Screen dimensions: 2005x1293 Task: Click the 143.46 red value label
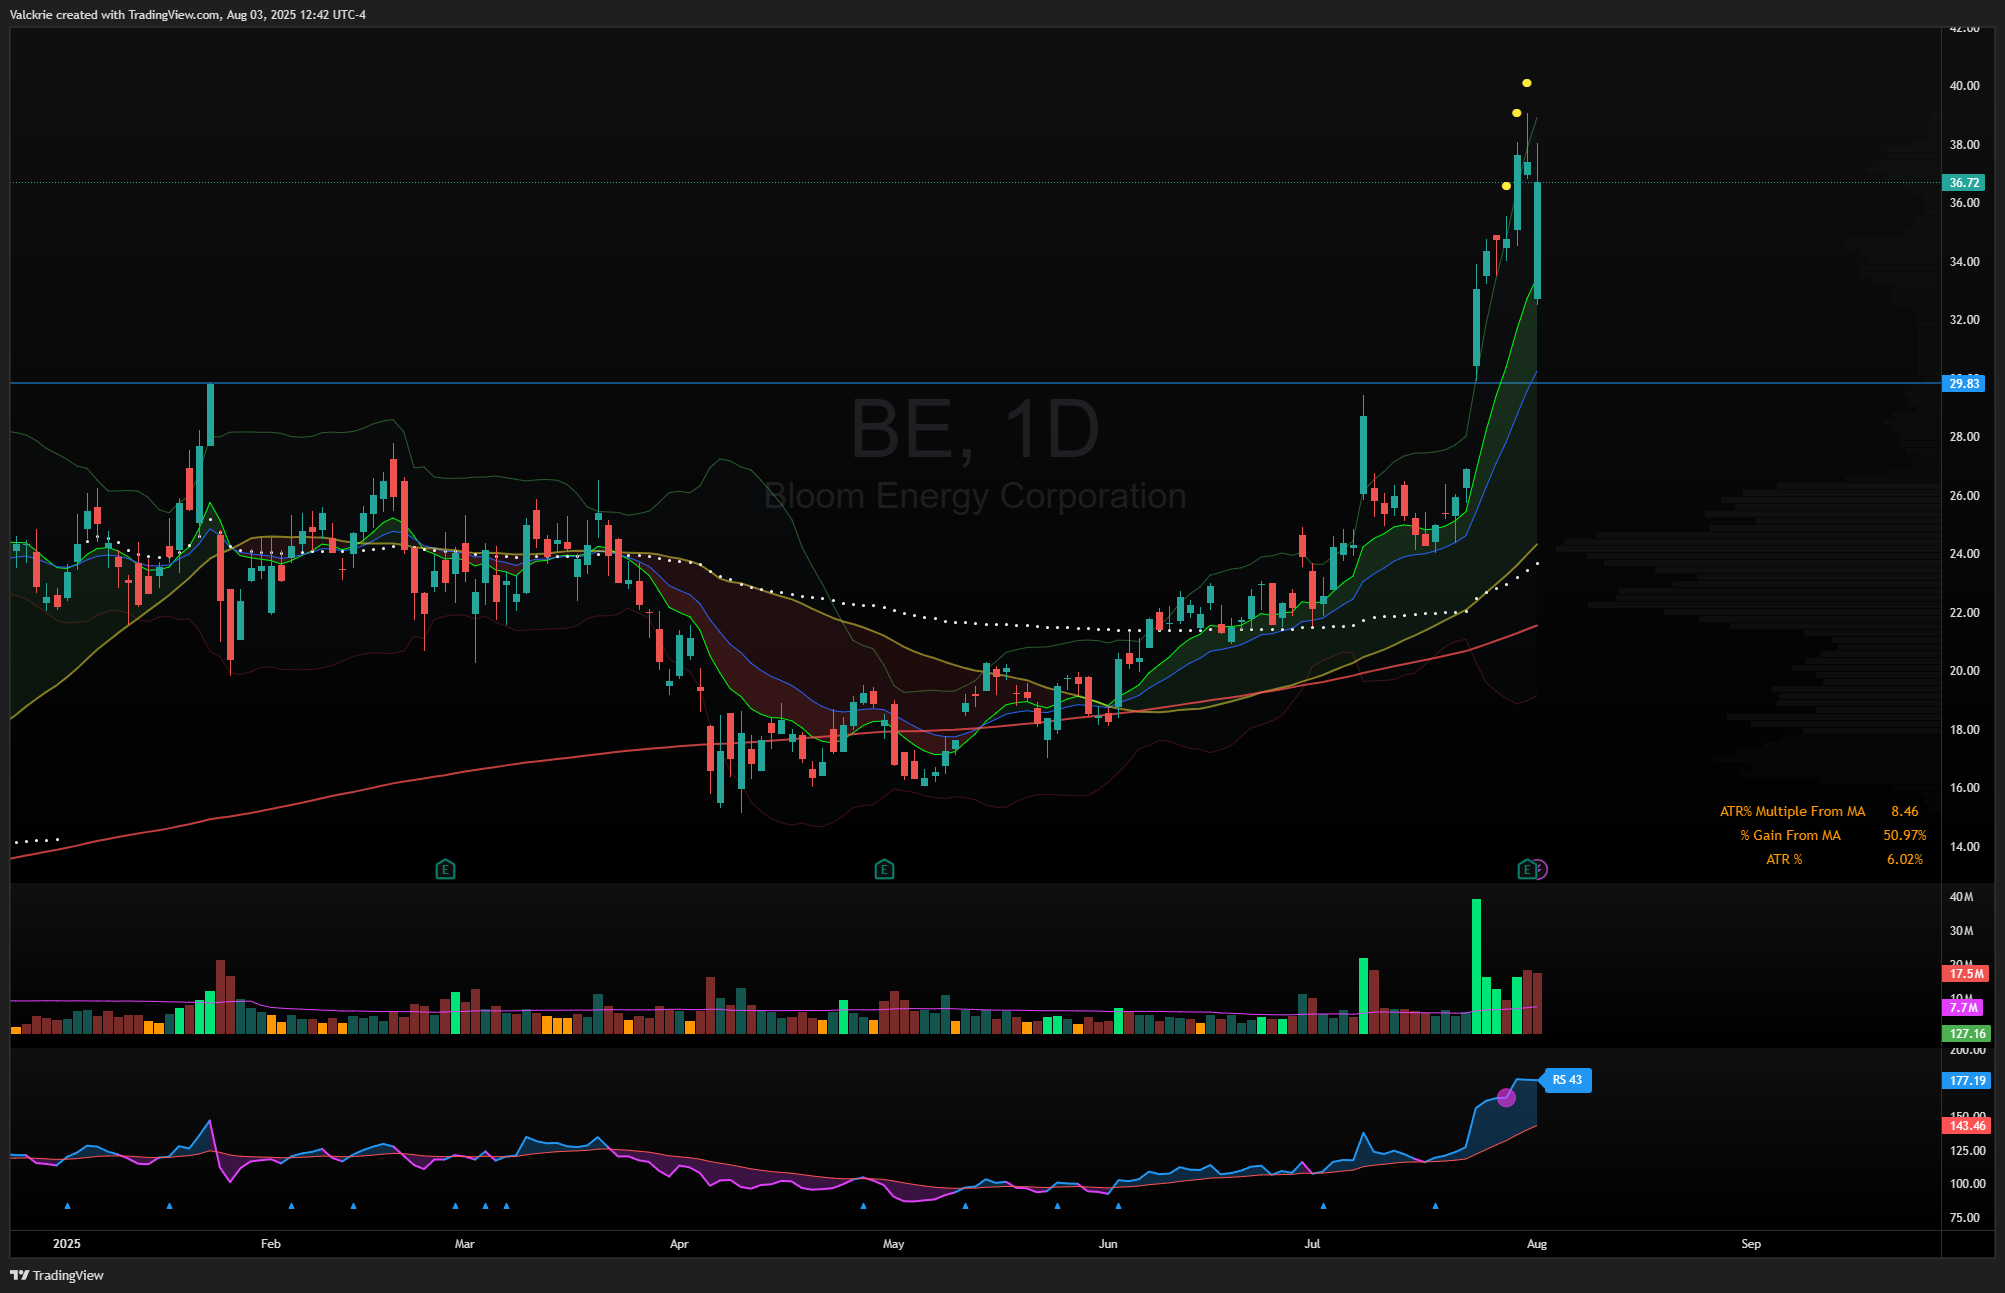1966,1126
